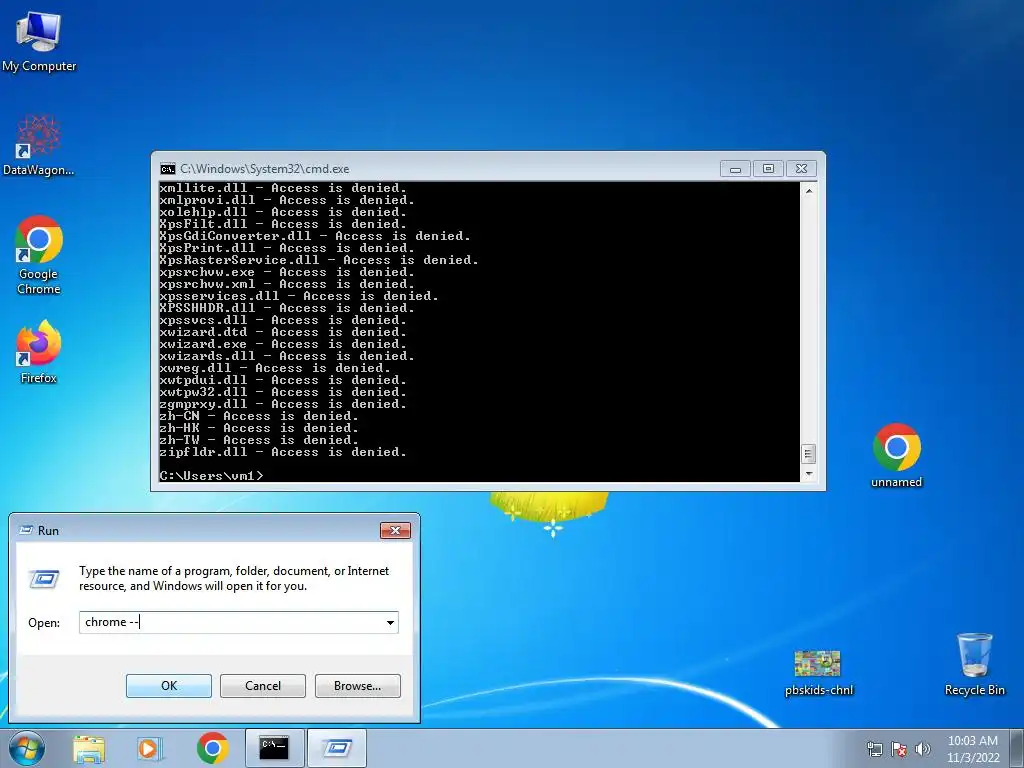Expand the Run Open history dropdown

(x=391, y=622)
